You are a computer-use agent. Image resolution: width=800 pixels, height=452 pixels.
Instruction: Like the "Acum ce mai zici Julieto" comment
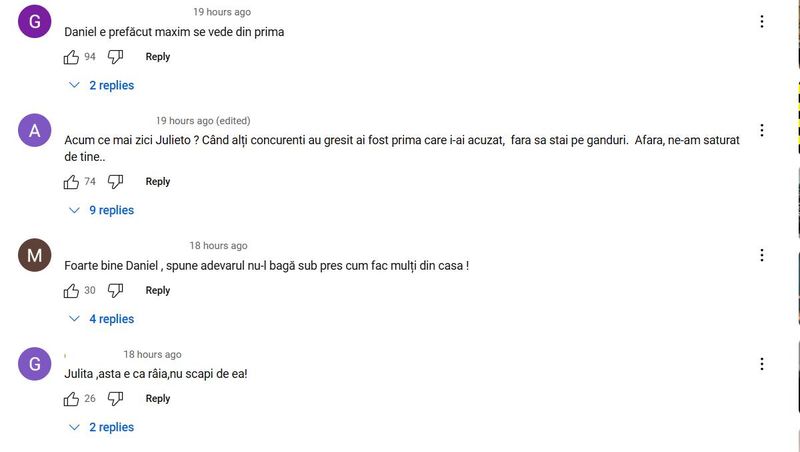[x=71, y=182]
